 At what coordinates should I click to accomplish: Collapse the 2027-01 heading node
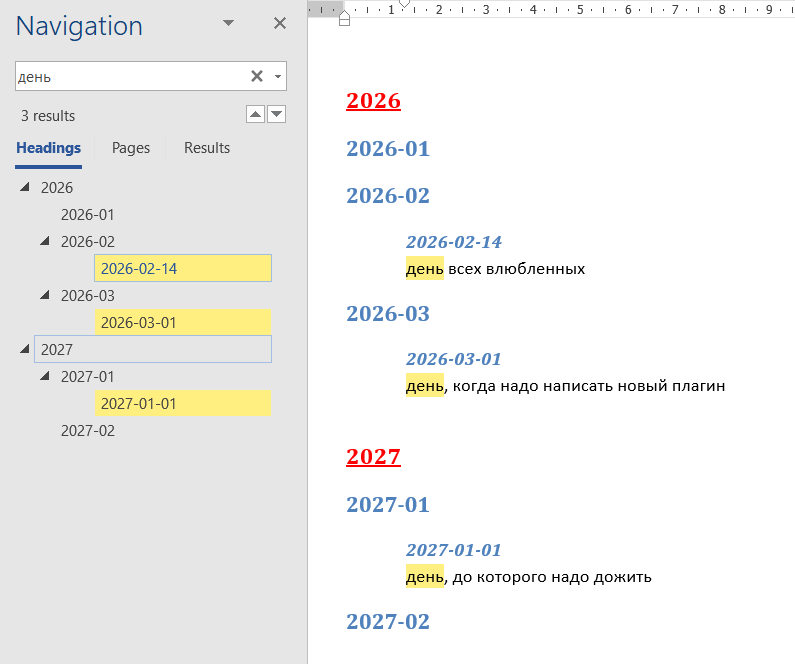(45, 377)
